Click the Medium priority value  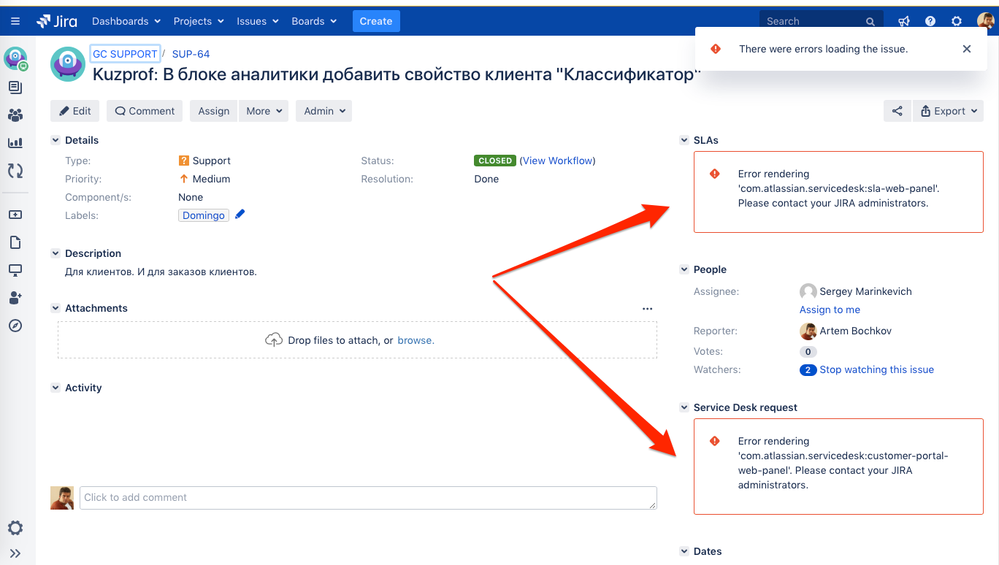[x=211, y=179]
